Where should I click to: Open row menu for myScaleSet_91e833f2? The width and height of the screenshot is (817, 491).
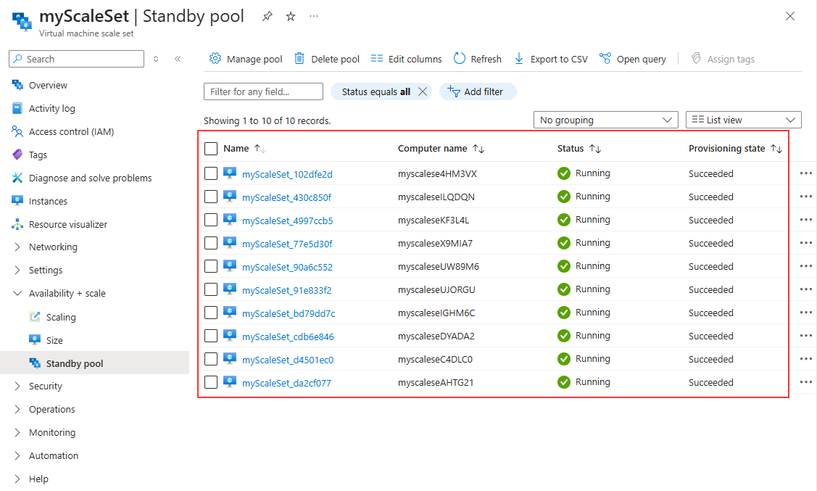click(806, 289)
